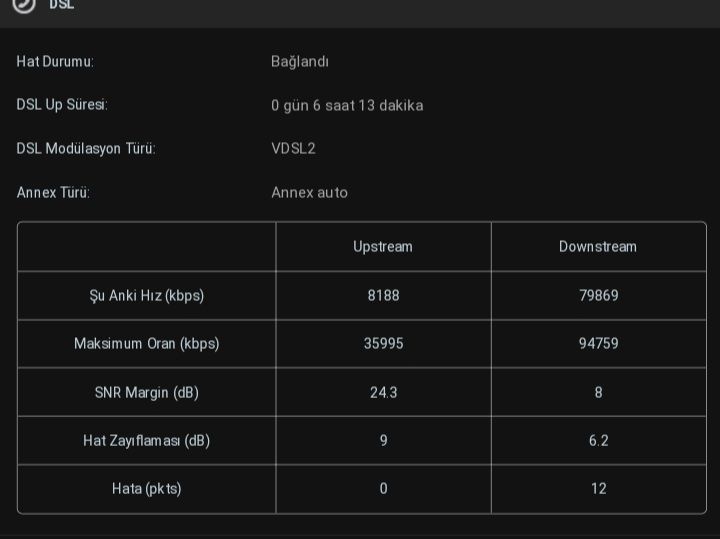Click the Upstream column header
The height and width of the screenshot is (539, 720).
tap(383, 247)
